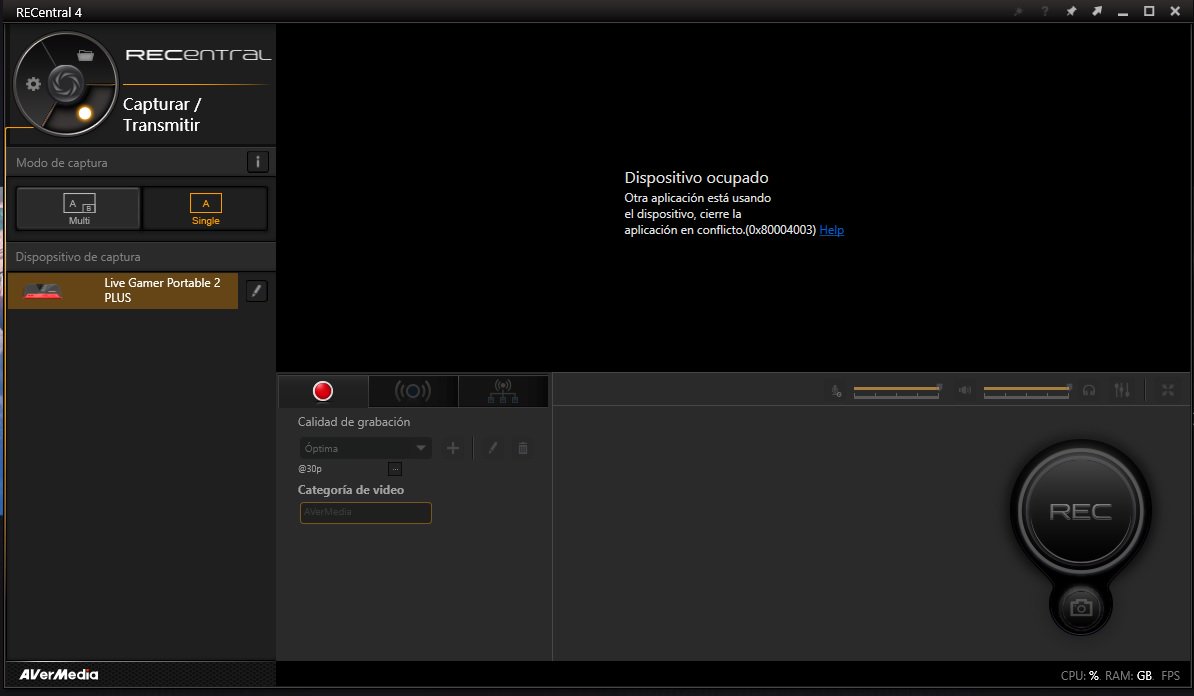Click the 'Dispositivo ocupado' message

(696, 177)
